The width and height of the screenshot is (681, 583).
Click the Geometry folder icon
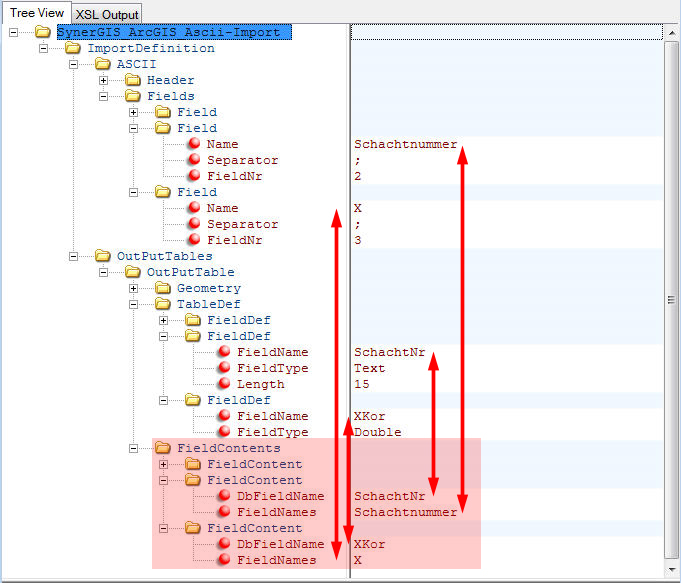pos(163,288)
